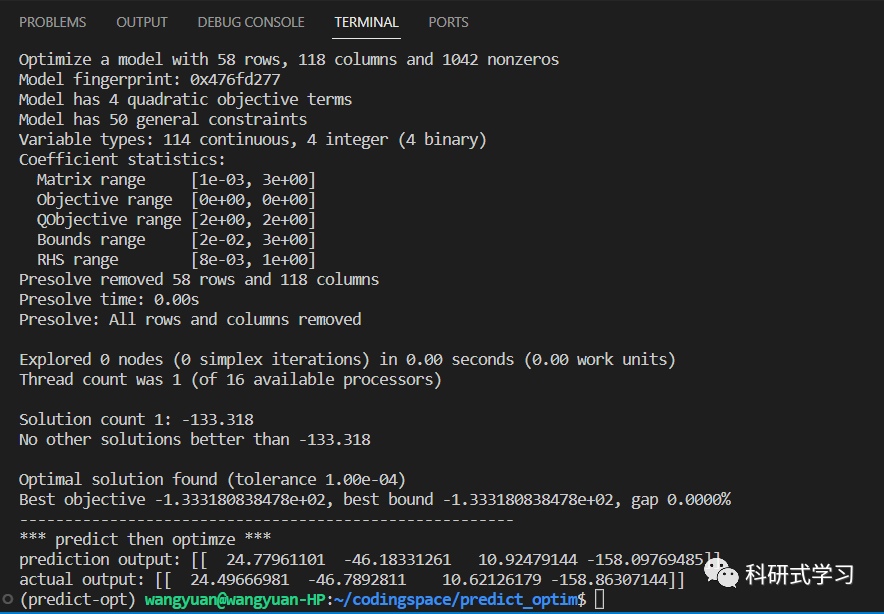Click the 'Solution count 1: -133.318' line
Image resolution: width=884 pixels, height=614 pixels.
pyautogui.click(x=136, y=419)
